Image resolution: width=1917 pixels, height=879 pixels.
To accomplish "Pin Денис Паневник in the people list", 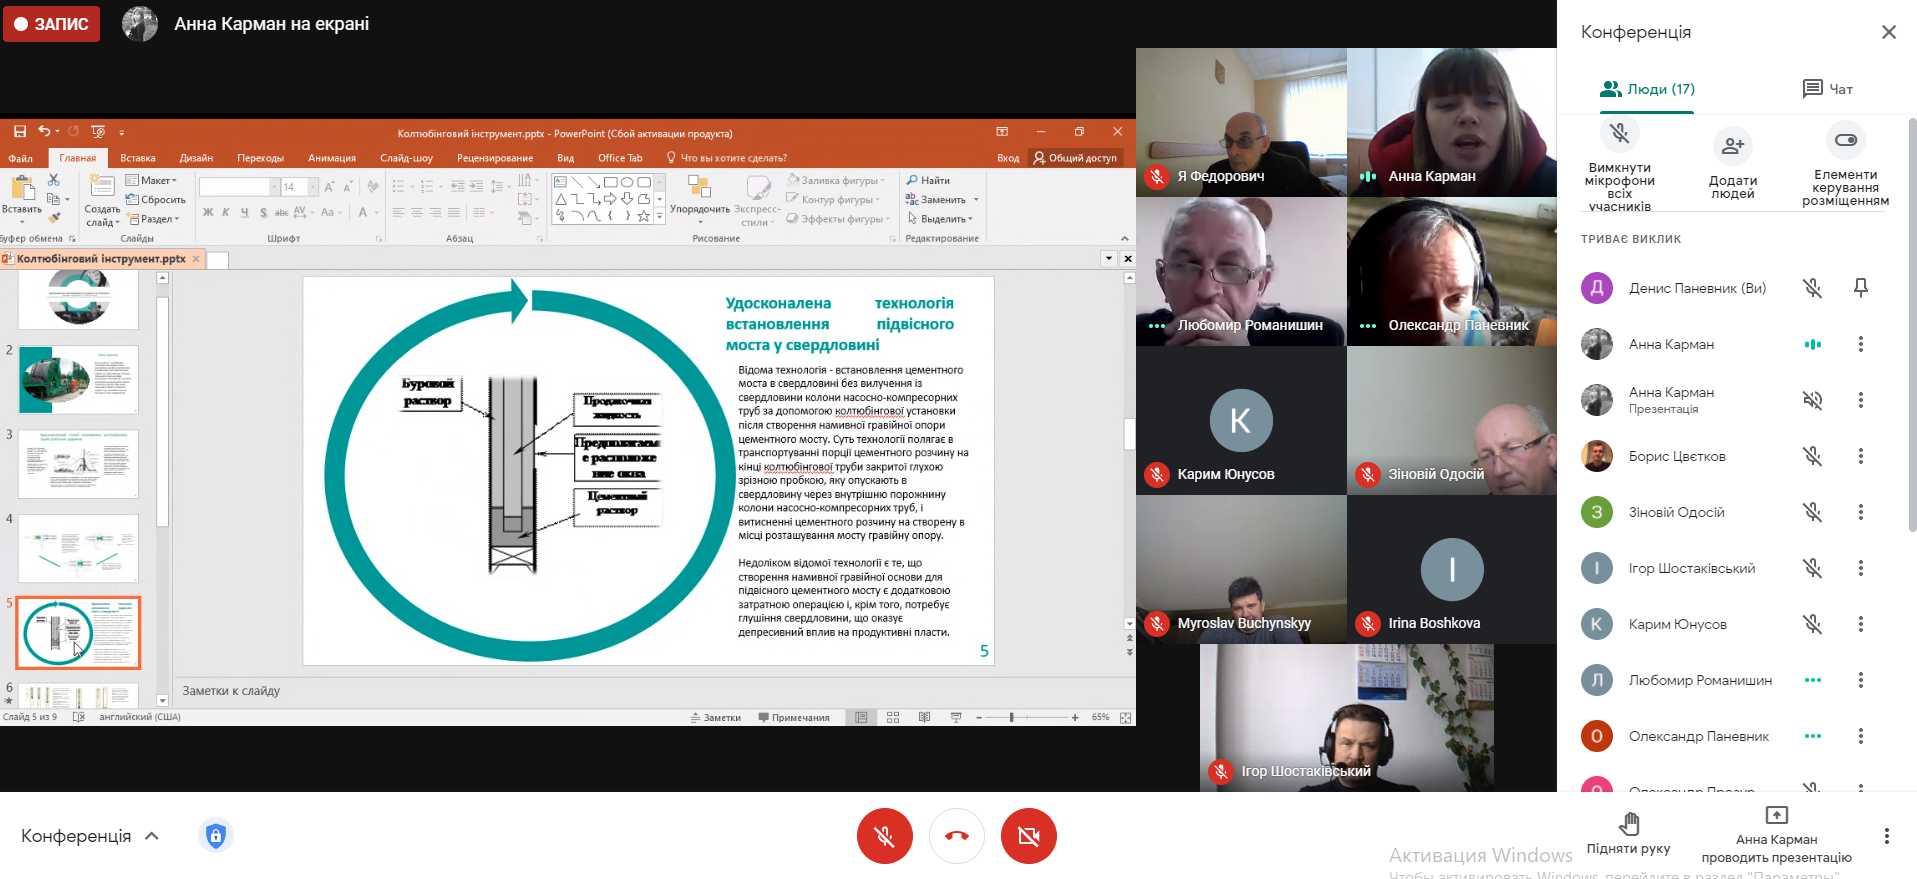I will (1860, 288).
